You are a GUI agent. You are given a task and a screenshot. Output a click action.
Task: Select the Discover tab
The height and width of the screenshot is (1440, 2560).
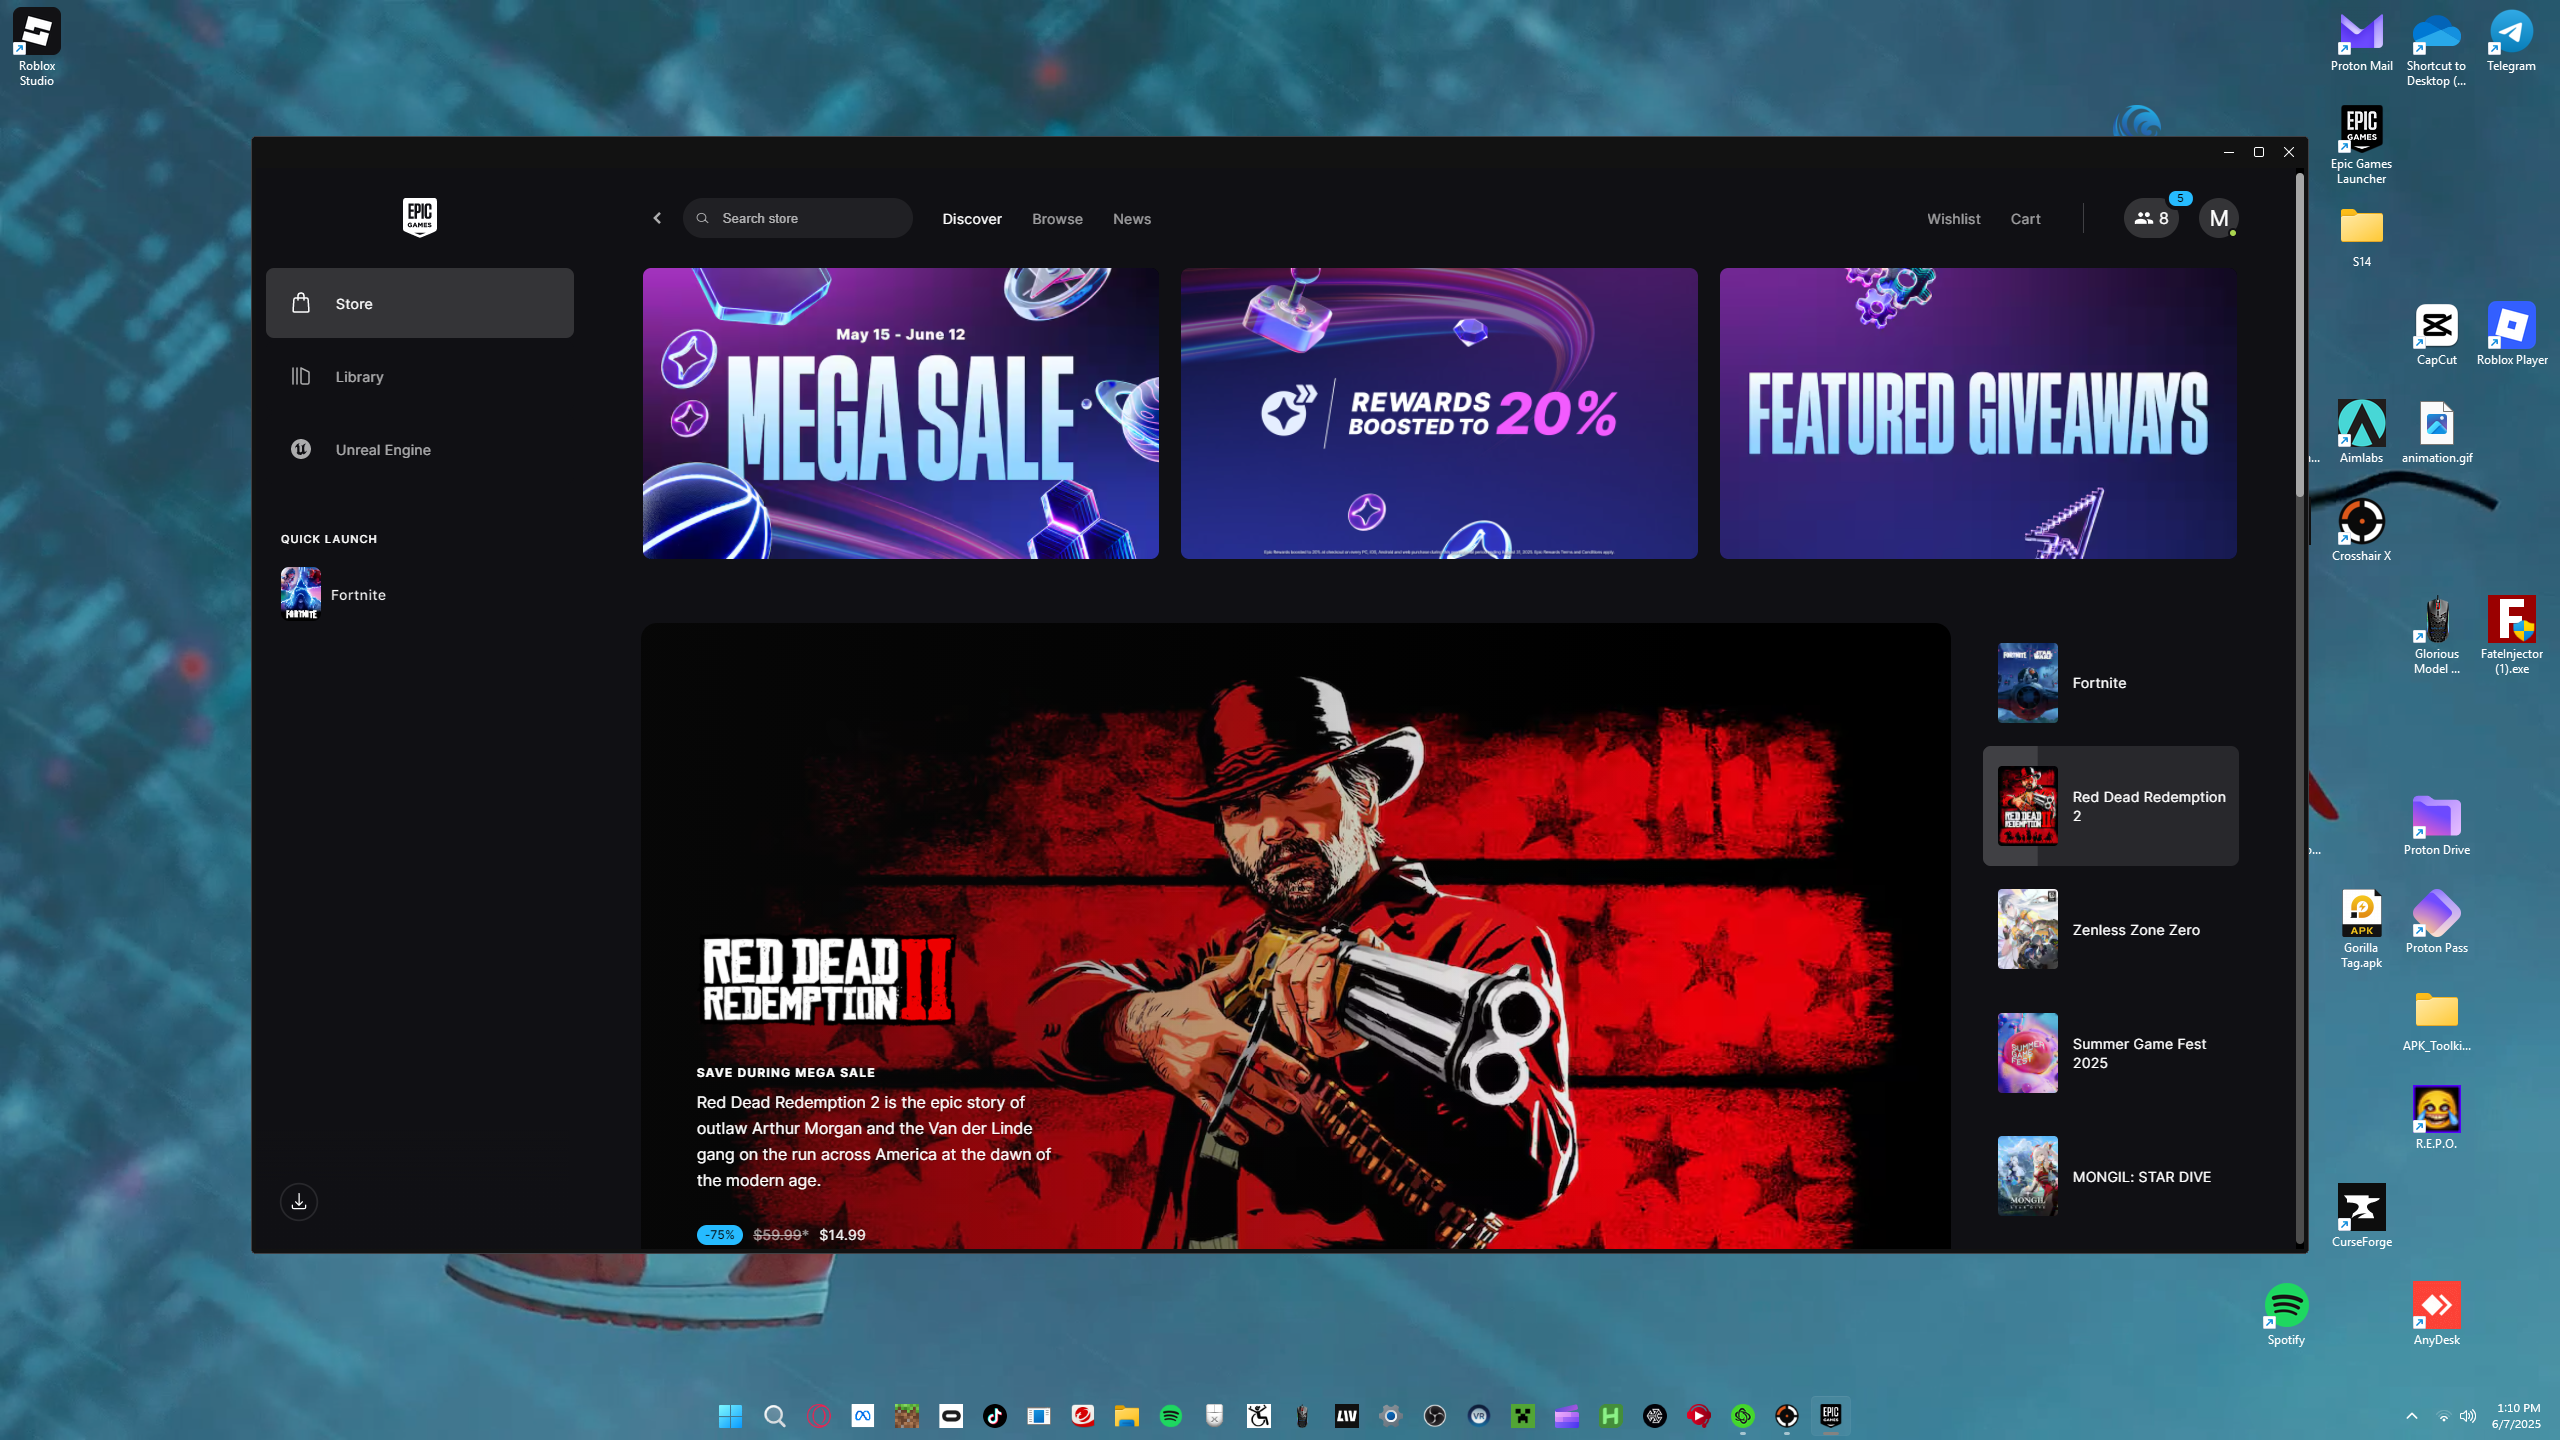pos(971,219)
